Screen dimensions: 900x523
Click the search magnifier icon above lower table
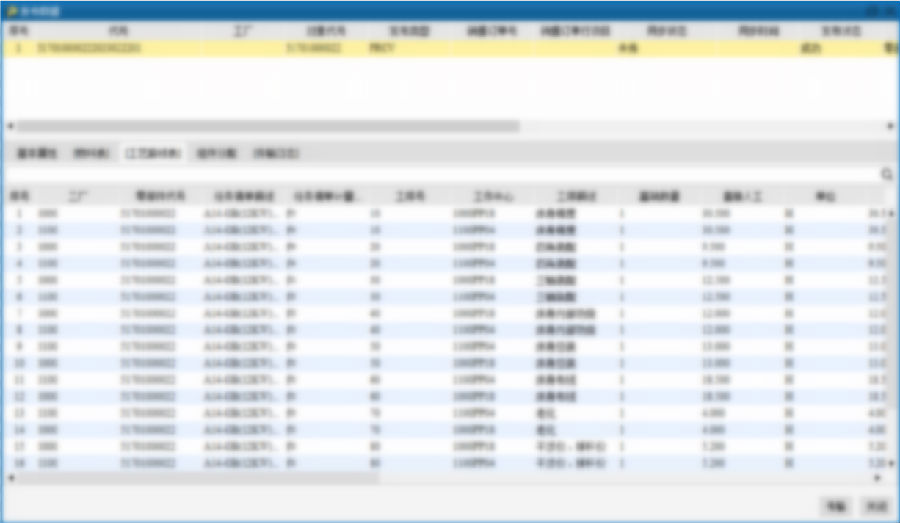point(887,174)
